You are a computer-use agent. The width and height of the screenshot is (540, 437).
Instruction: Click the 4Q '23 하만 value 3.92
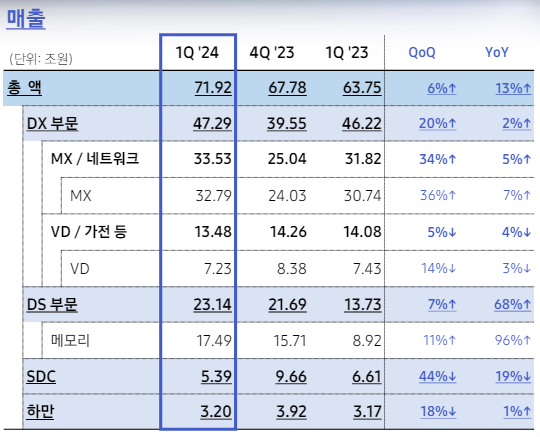[291, 412]
